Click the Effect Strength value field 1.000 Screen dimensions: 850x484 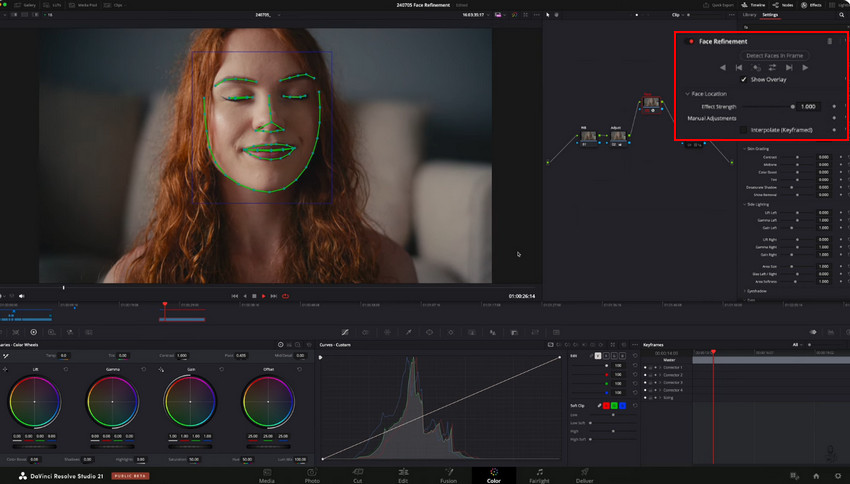coord(808,107)
